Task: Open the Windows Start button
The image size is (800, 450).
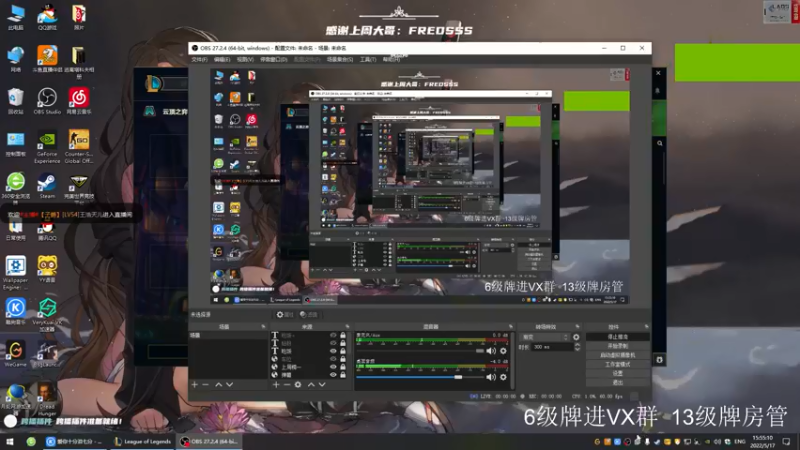Action: click(x=9, y=441)
